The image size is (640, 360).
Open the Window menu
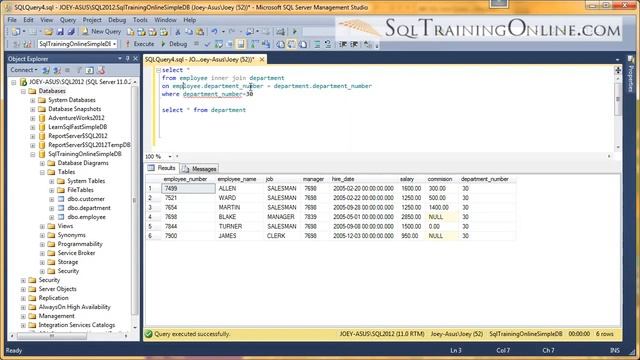click(165, 20)
